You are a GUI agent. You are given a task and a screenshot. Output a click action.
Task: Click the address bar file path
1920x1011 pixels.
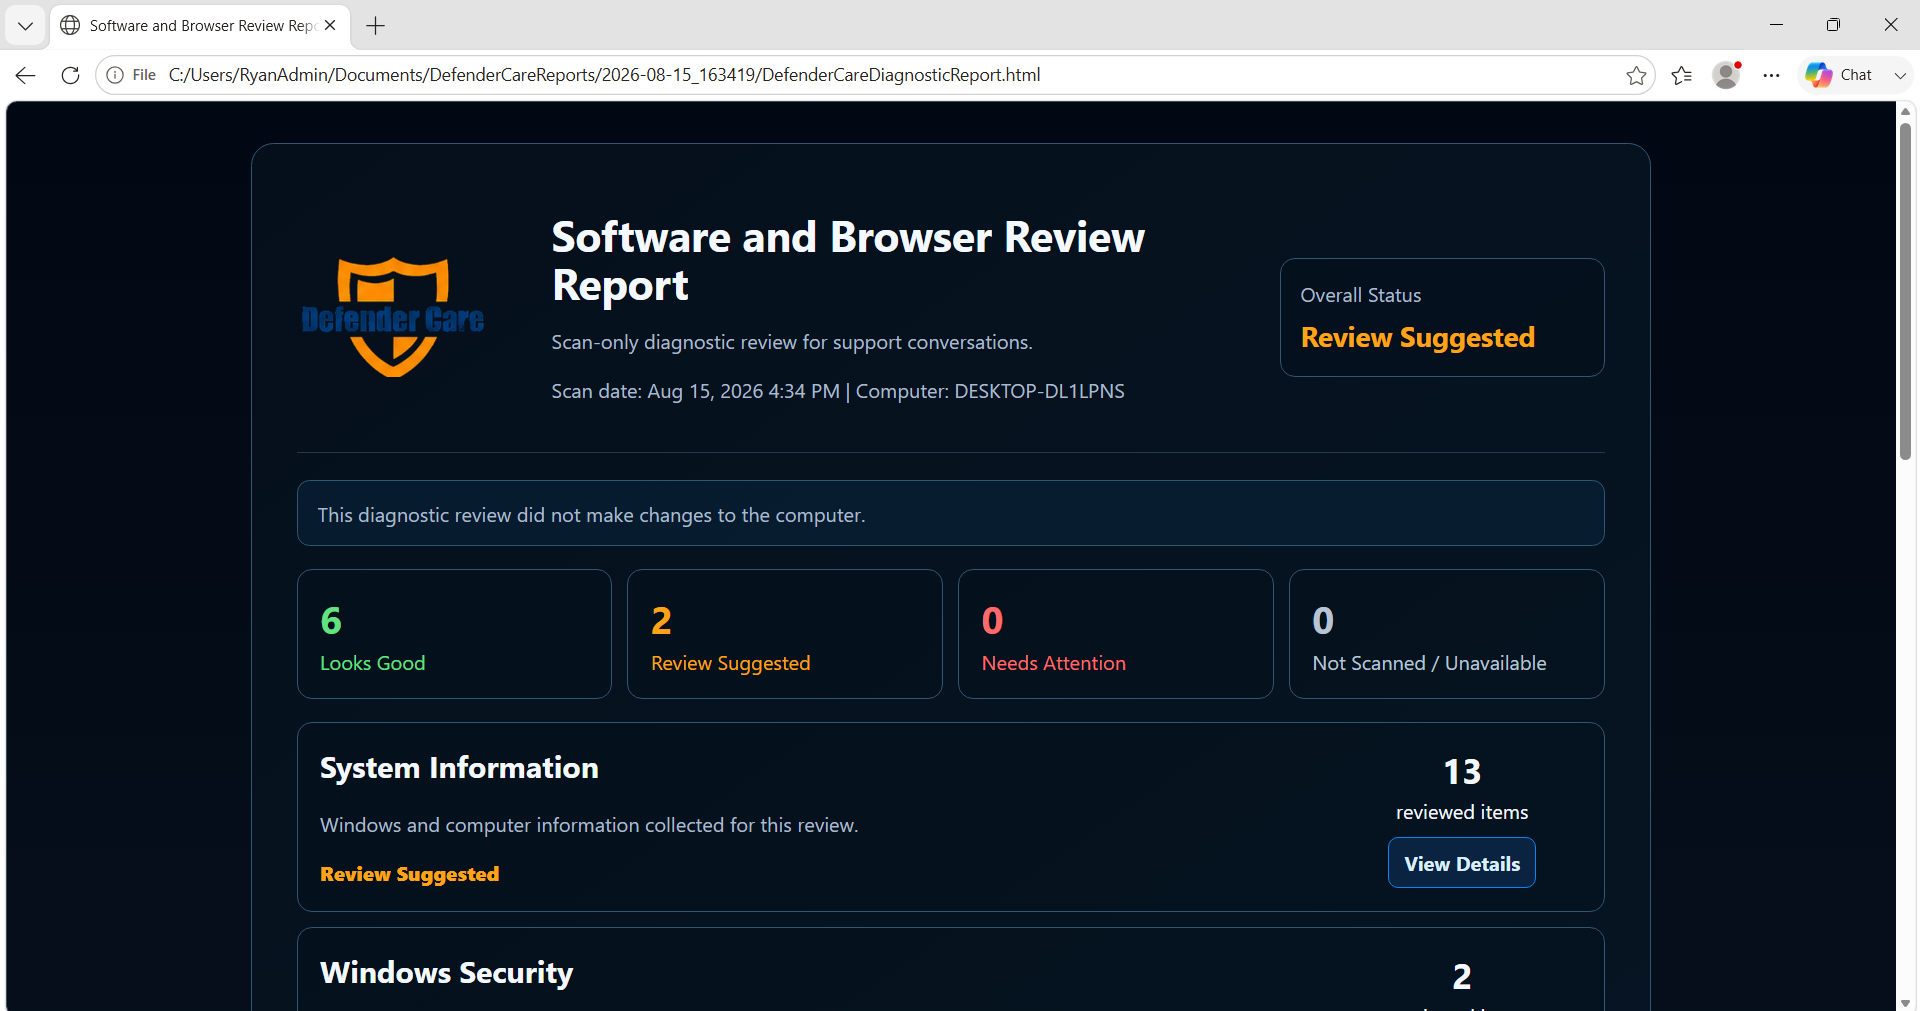(605, 75)
